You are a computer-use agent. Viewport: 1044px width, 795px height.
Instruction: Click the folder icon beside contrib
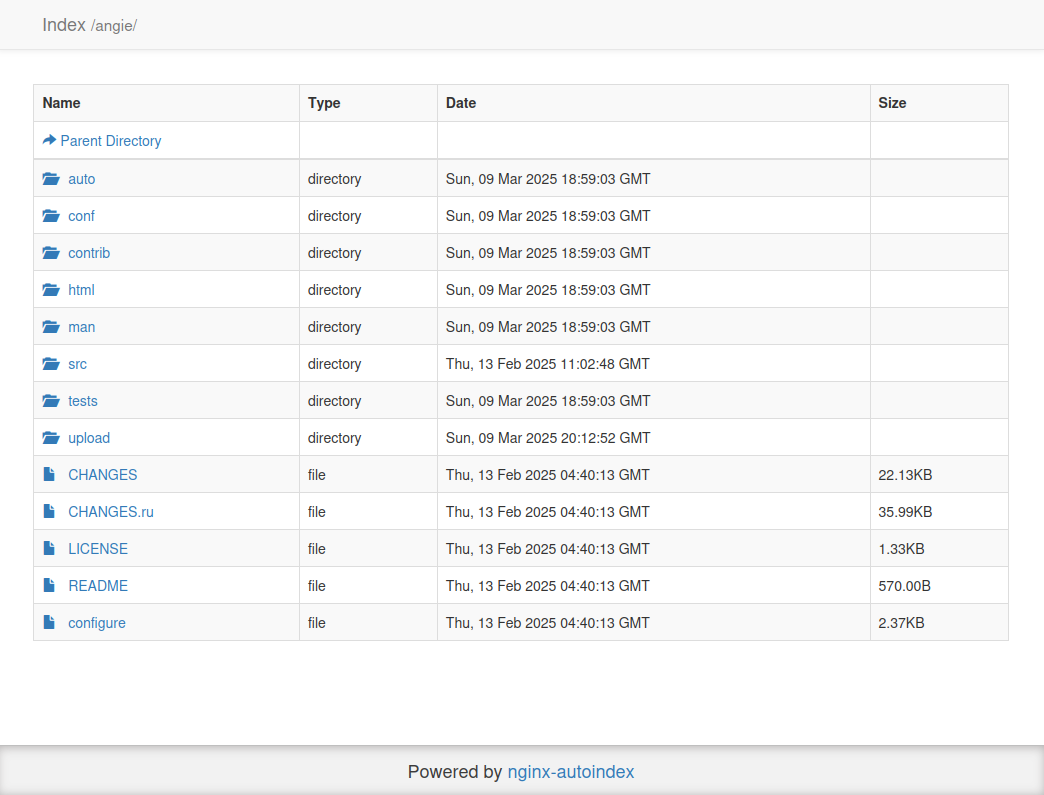tap(51, 253)
